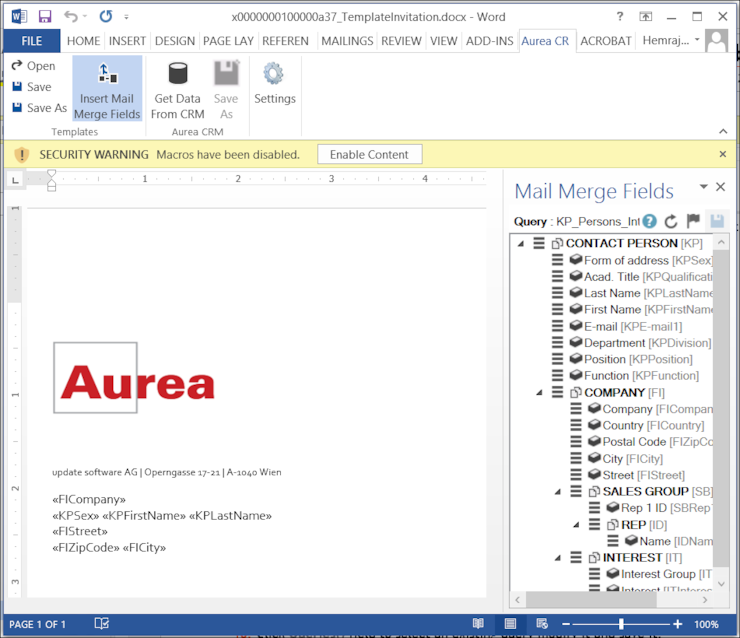Dismiss the security warning bar
Image resolution: width=740 pixels, height=638 pixels.
(723, 154)
